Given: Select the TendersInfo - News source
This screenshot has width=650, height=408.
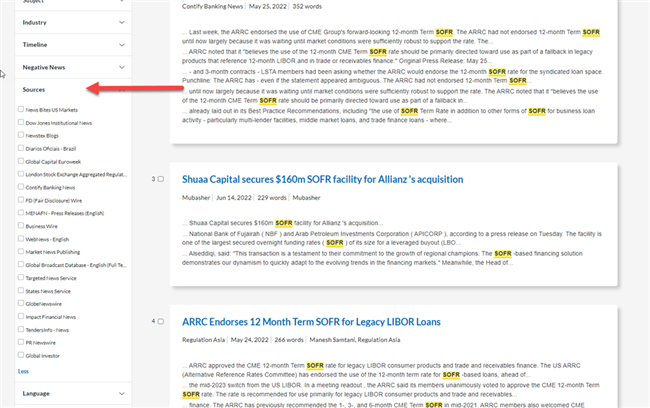Looking at the screenshot, I should [21, 329].
